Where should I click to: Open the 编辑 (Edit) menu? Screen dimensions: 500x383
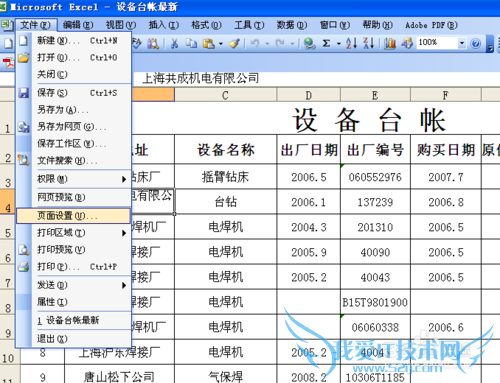pos(78,25)
